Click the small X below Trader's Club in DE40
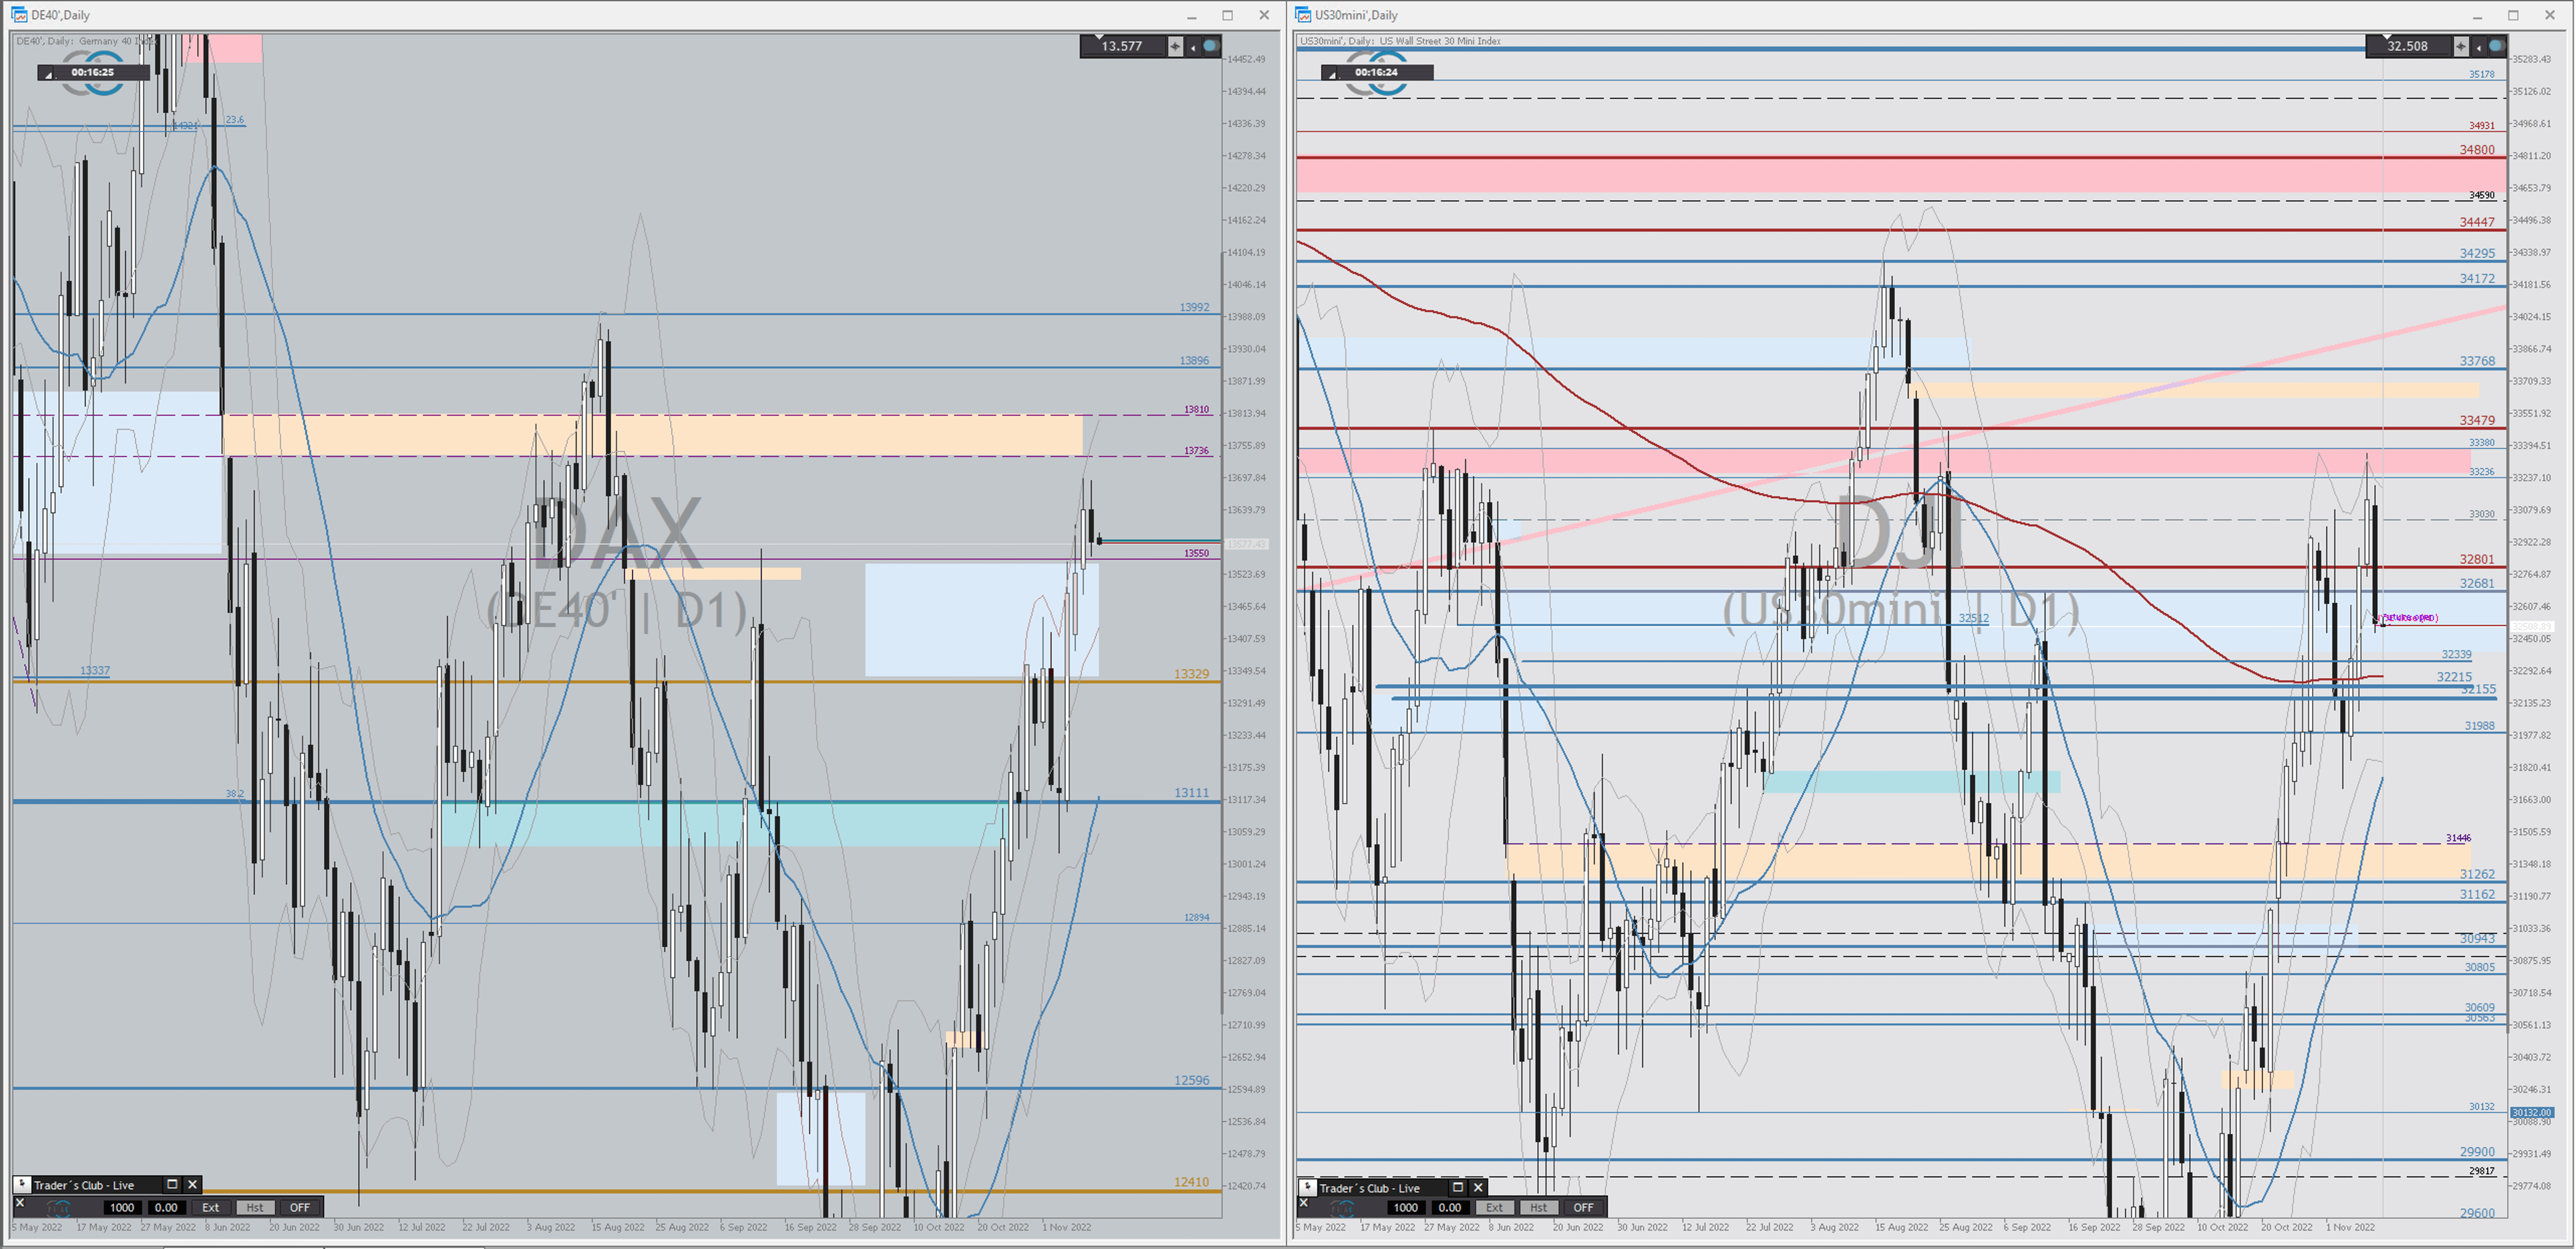This screenshot has width=2576, height=1249. tap(20, 1203)
